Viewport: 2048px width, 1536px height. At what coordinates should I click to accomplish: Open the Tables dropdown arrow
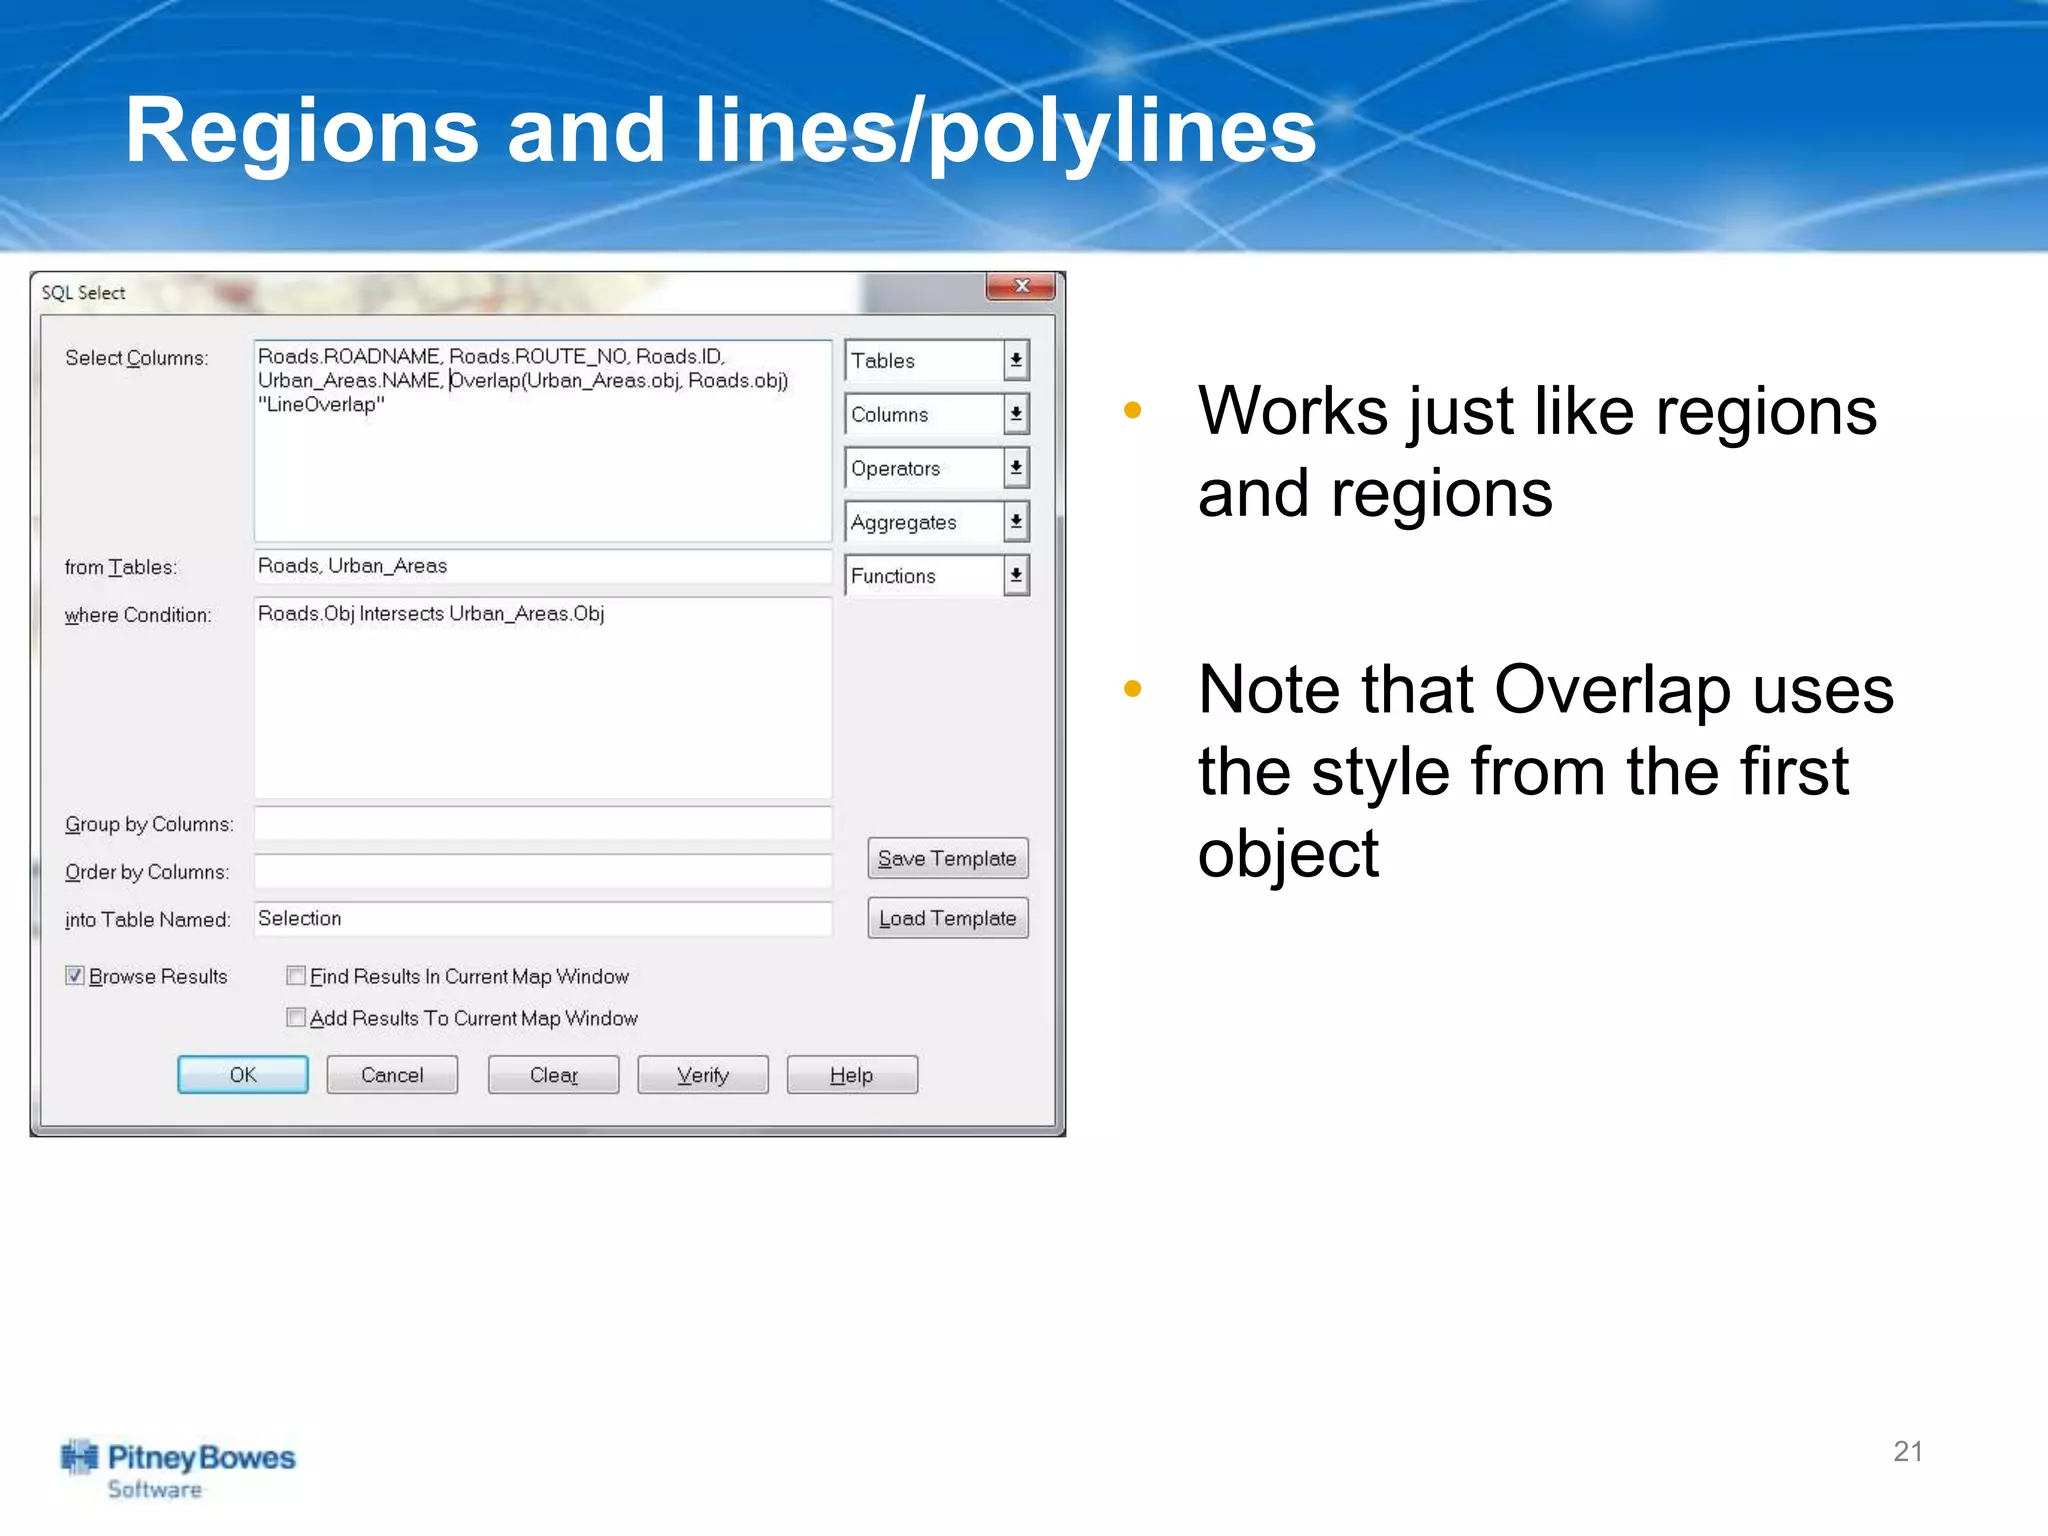coord(1015,360)
